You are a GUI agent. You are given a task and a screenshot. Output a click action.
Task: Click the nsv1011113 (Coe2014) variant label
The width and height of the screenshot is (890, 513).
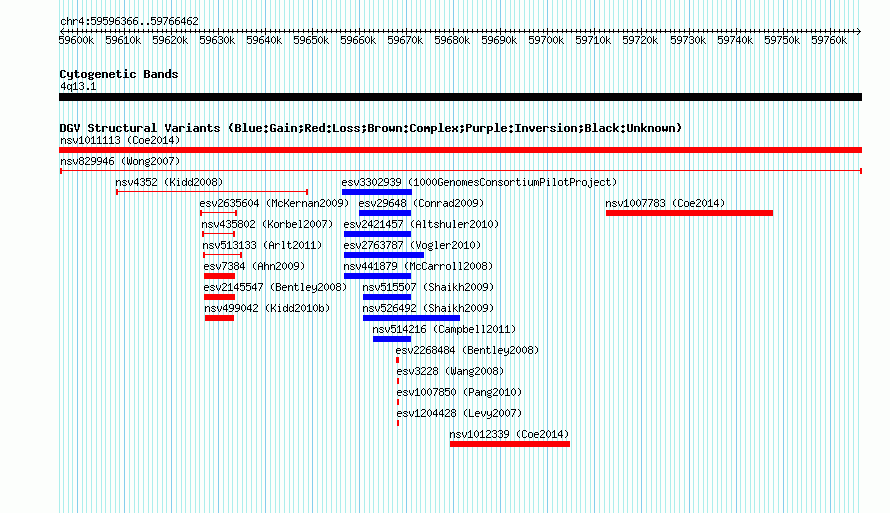click(120, 140)
